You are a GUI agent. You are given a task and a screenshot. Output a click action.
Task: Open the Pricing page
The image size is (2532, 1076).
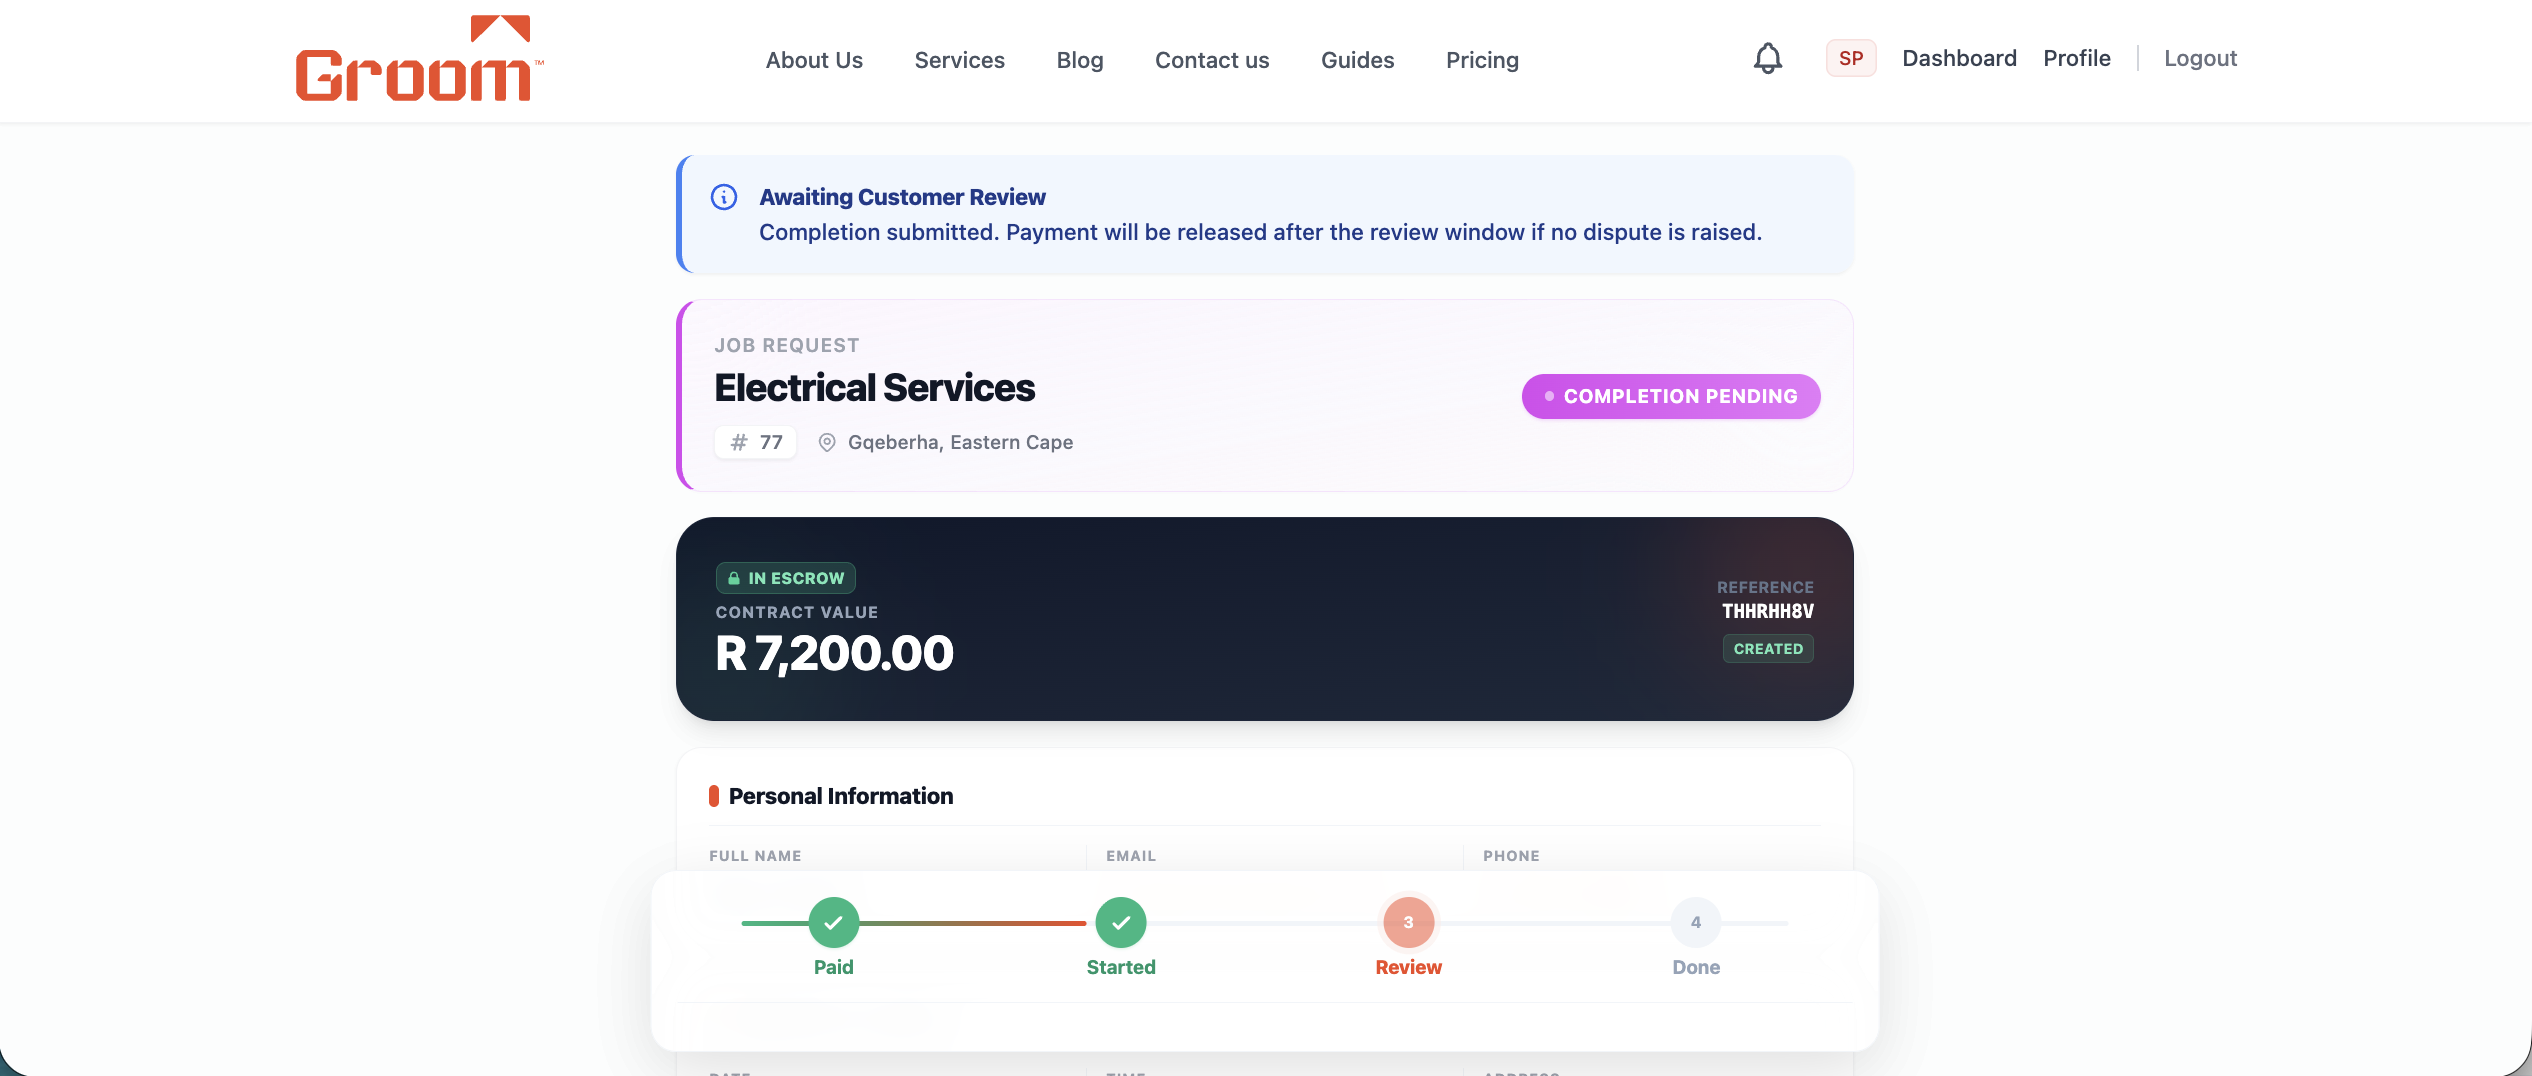1482,60
